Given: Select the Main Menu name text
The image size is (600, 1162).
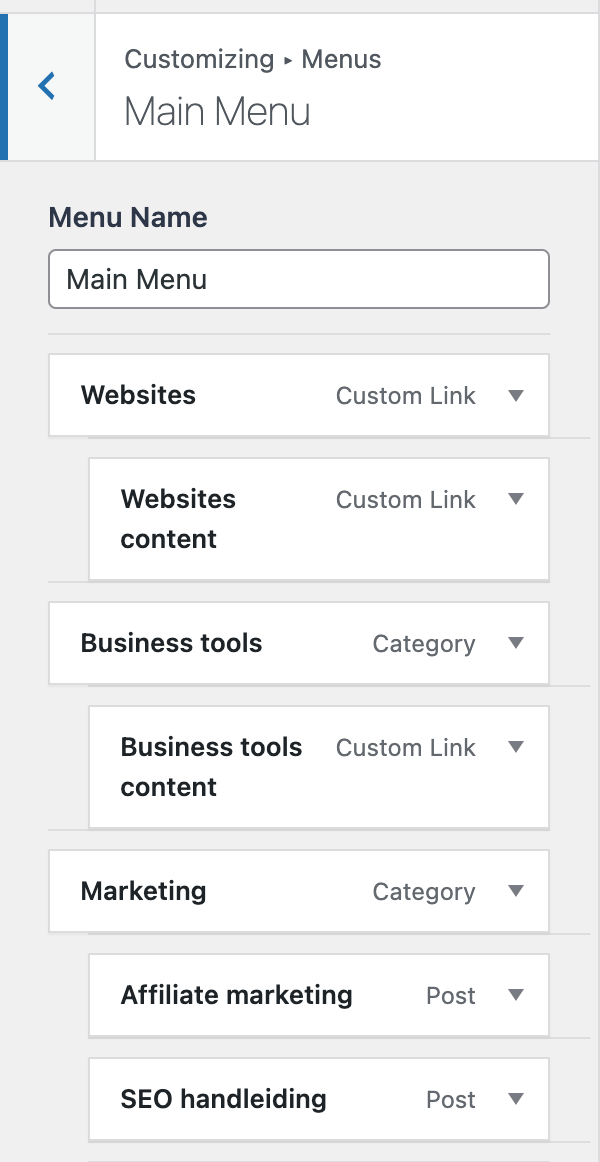Looking at the screenshot, I should tap(135, 279).
